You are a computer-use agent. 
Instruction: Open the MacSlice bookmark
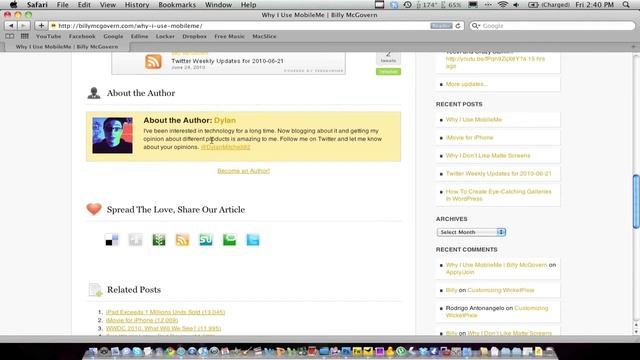[264, 36]
